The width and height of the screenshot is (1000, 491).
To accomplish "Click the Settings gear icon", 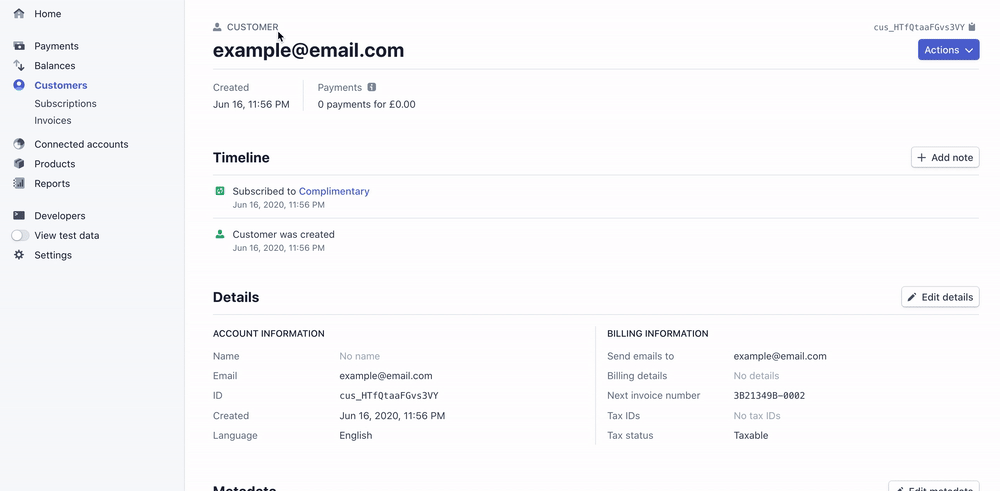I will tap(19, 255).
